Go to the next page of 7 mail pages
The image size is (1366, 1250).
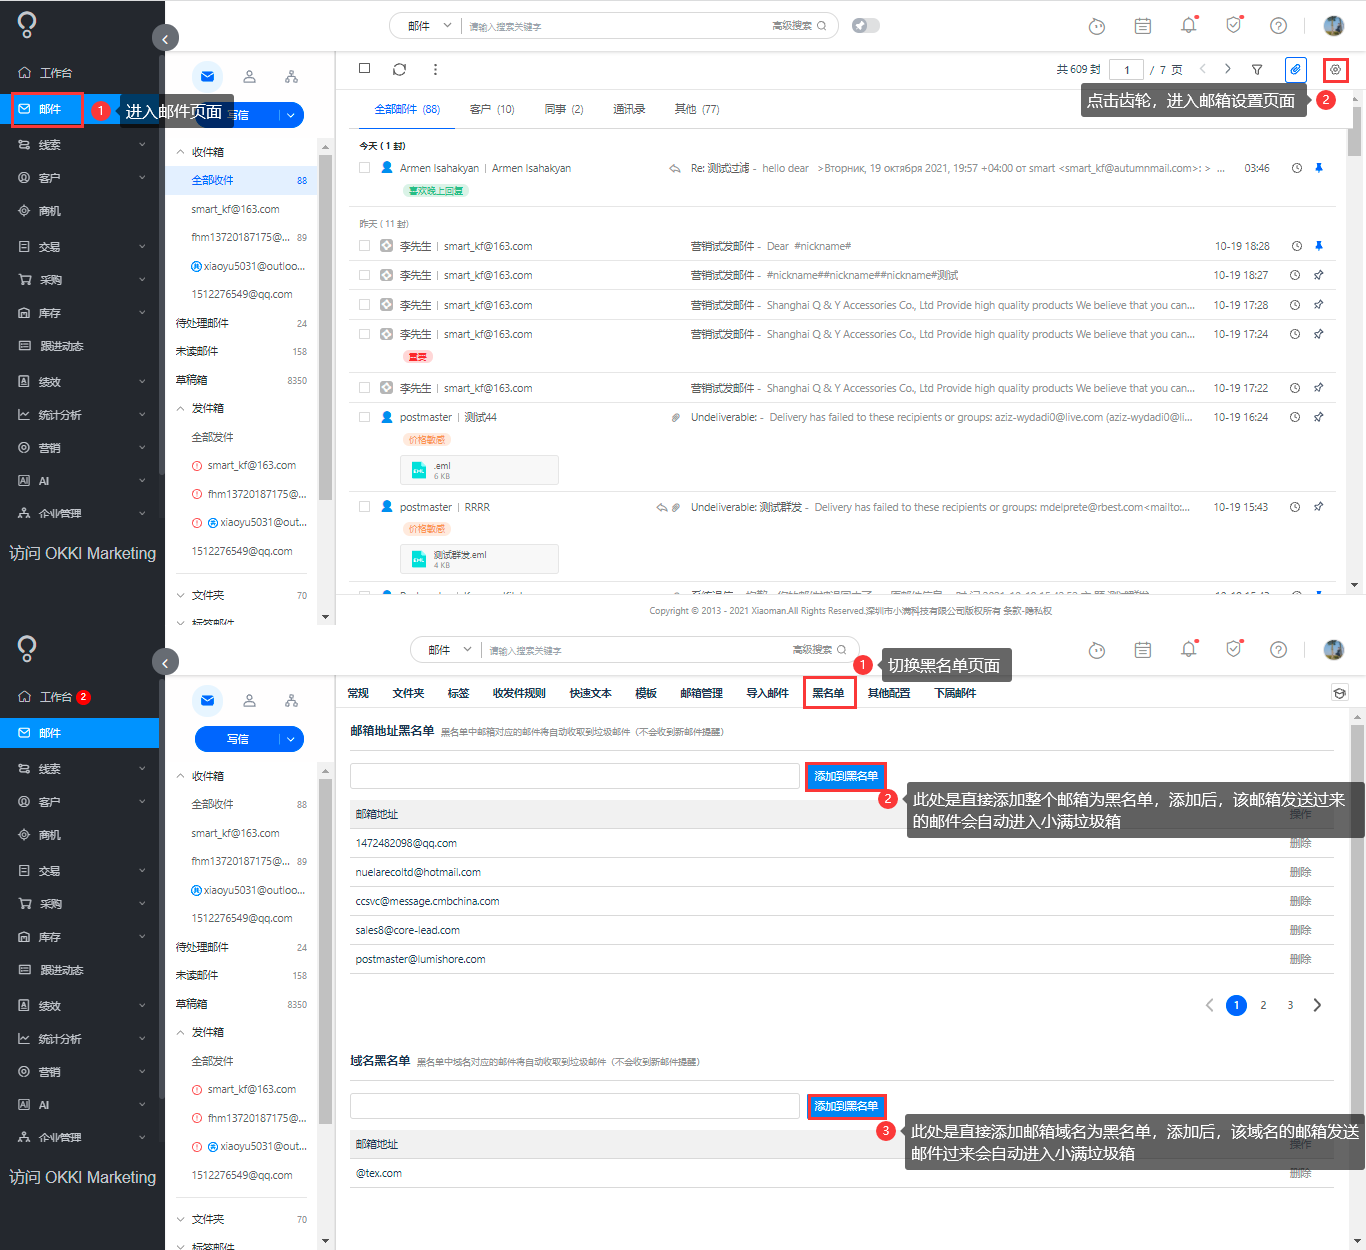coord(1228,69)
